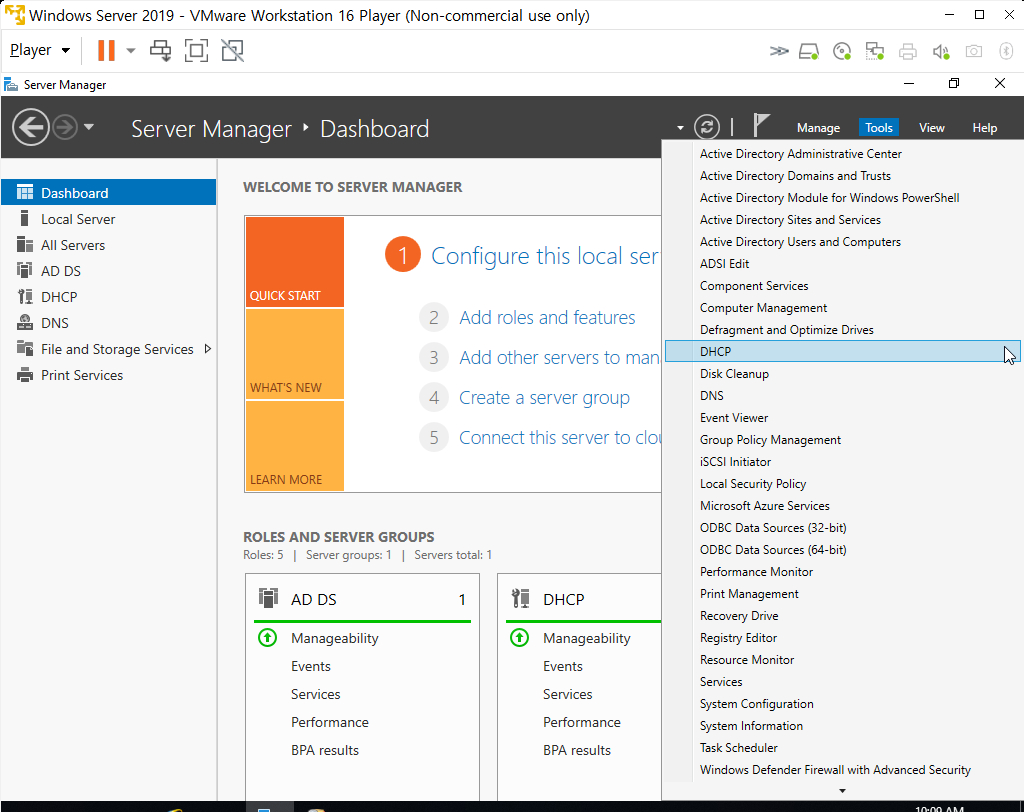Click the WHAT'S NEW tile

(295, 353)
